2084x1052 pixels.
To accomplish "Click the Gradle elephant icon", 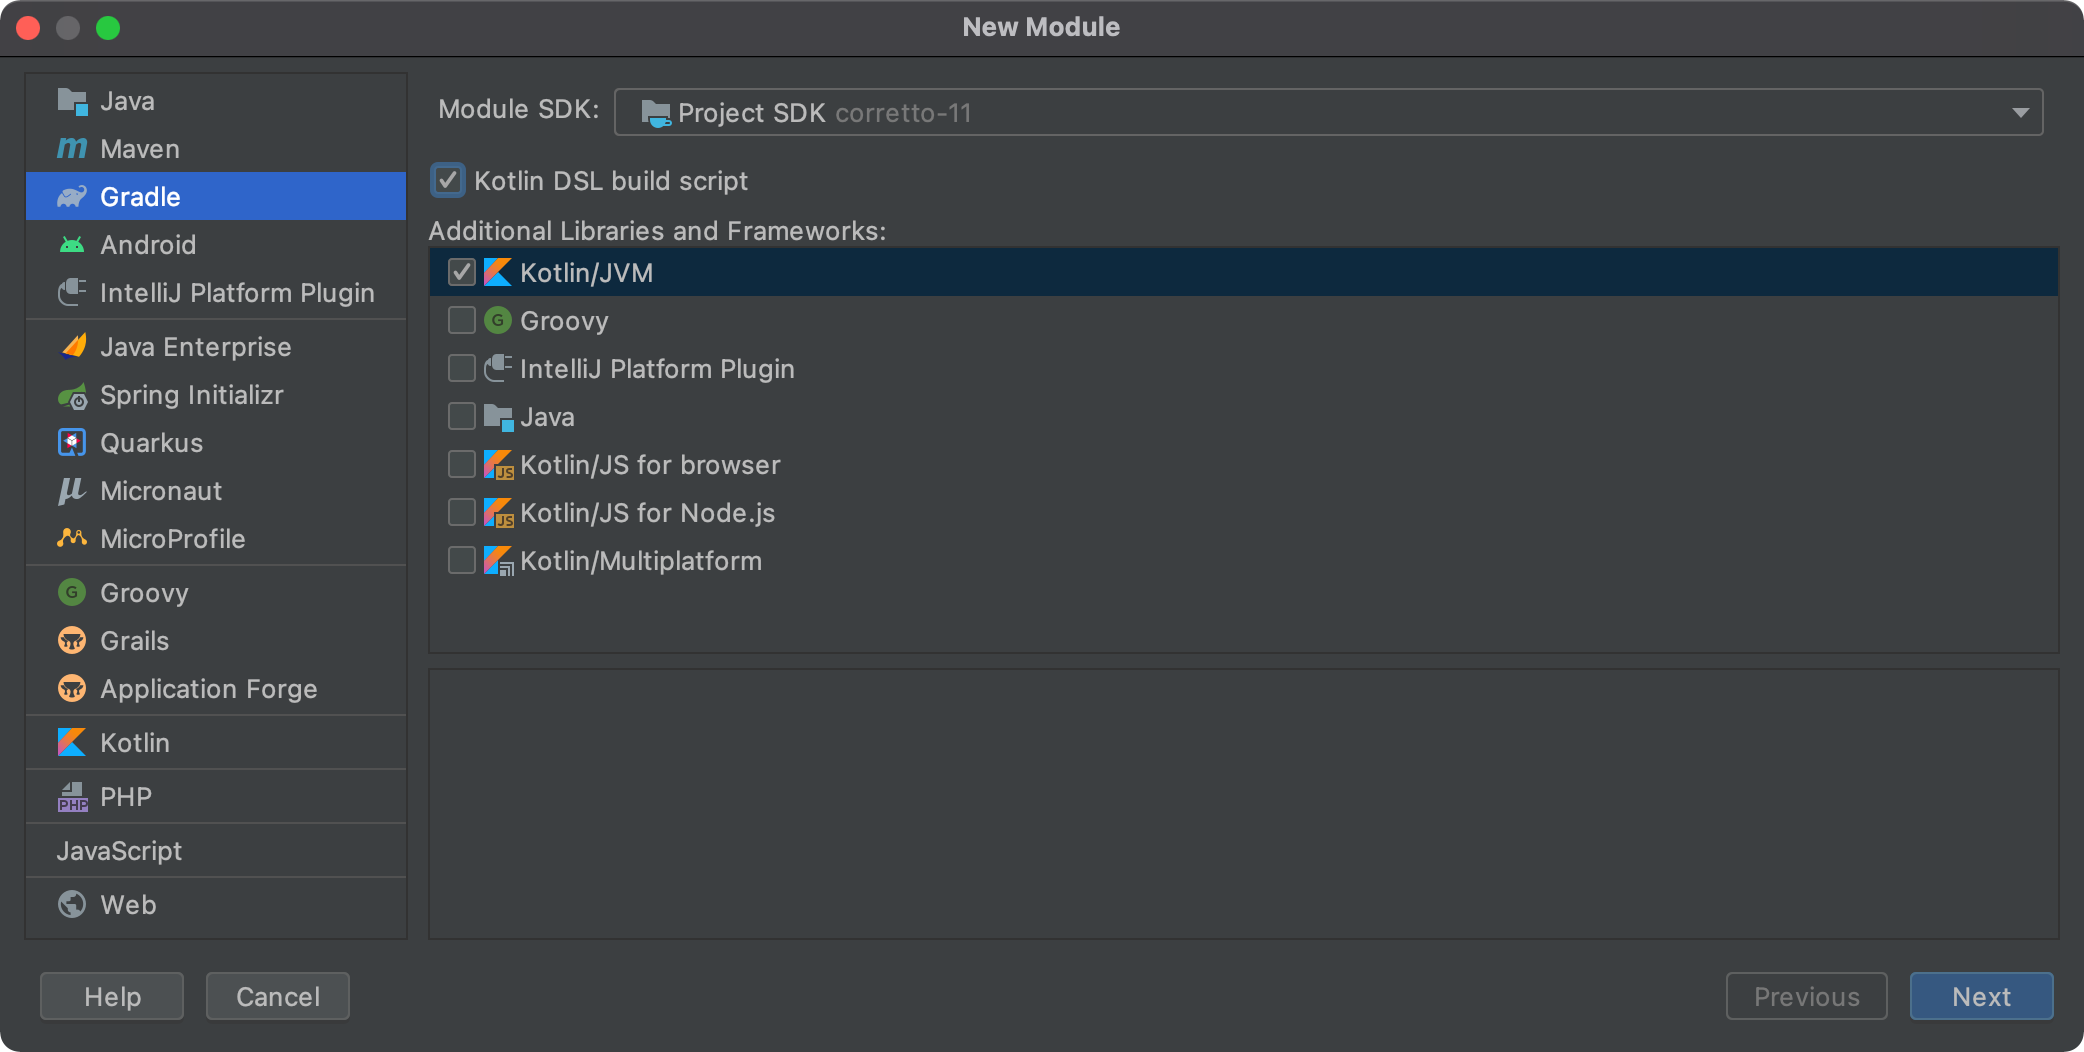I will [x=72, y=197].
